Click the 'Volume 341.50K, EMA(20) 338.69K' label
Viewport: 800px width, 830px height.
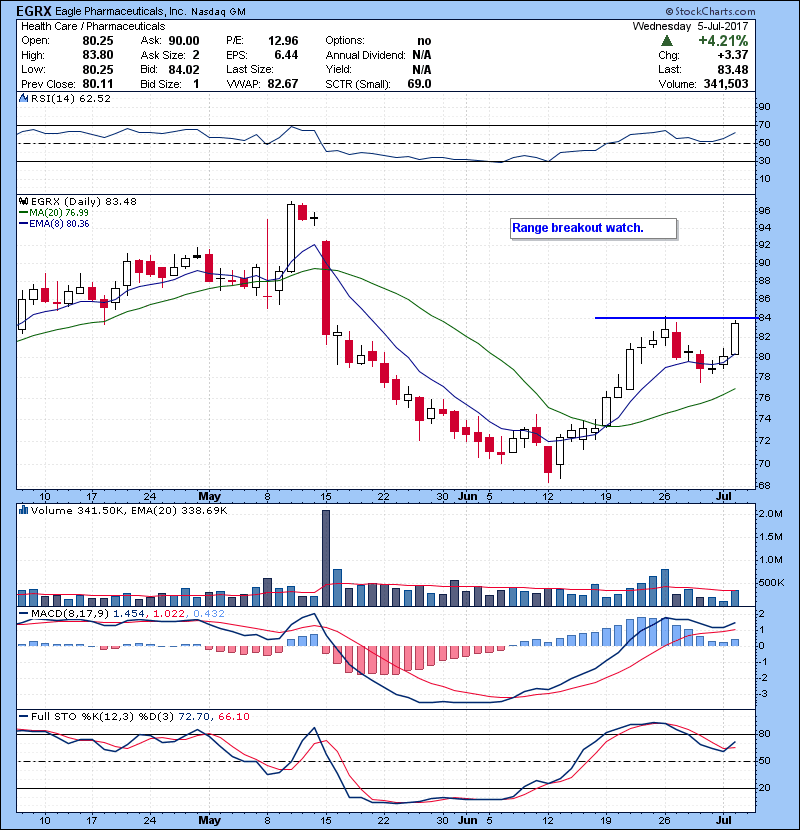129,511
